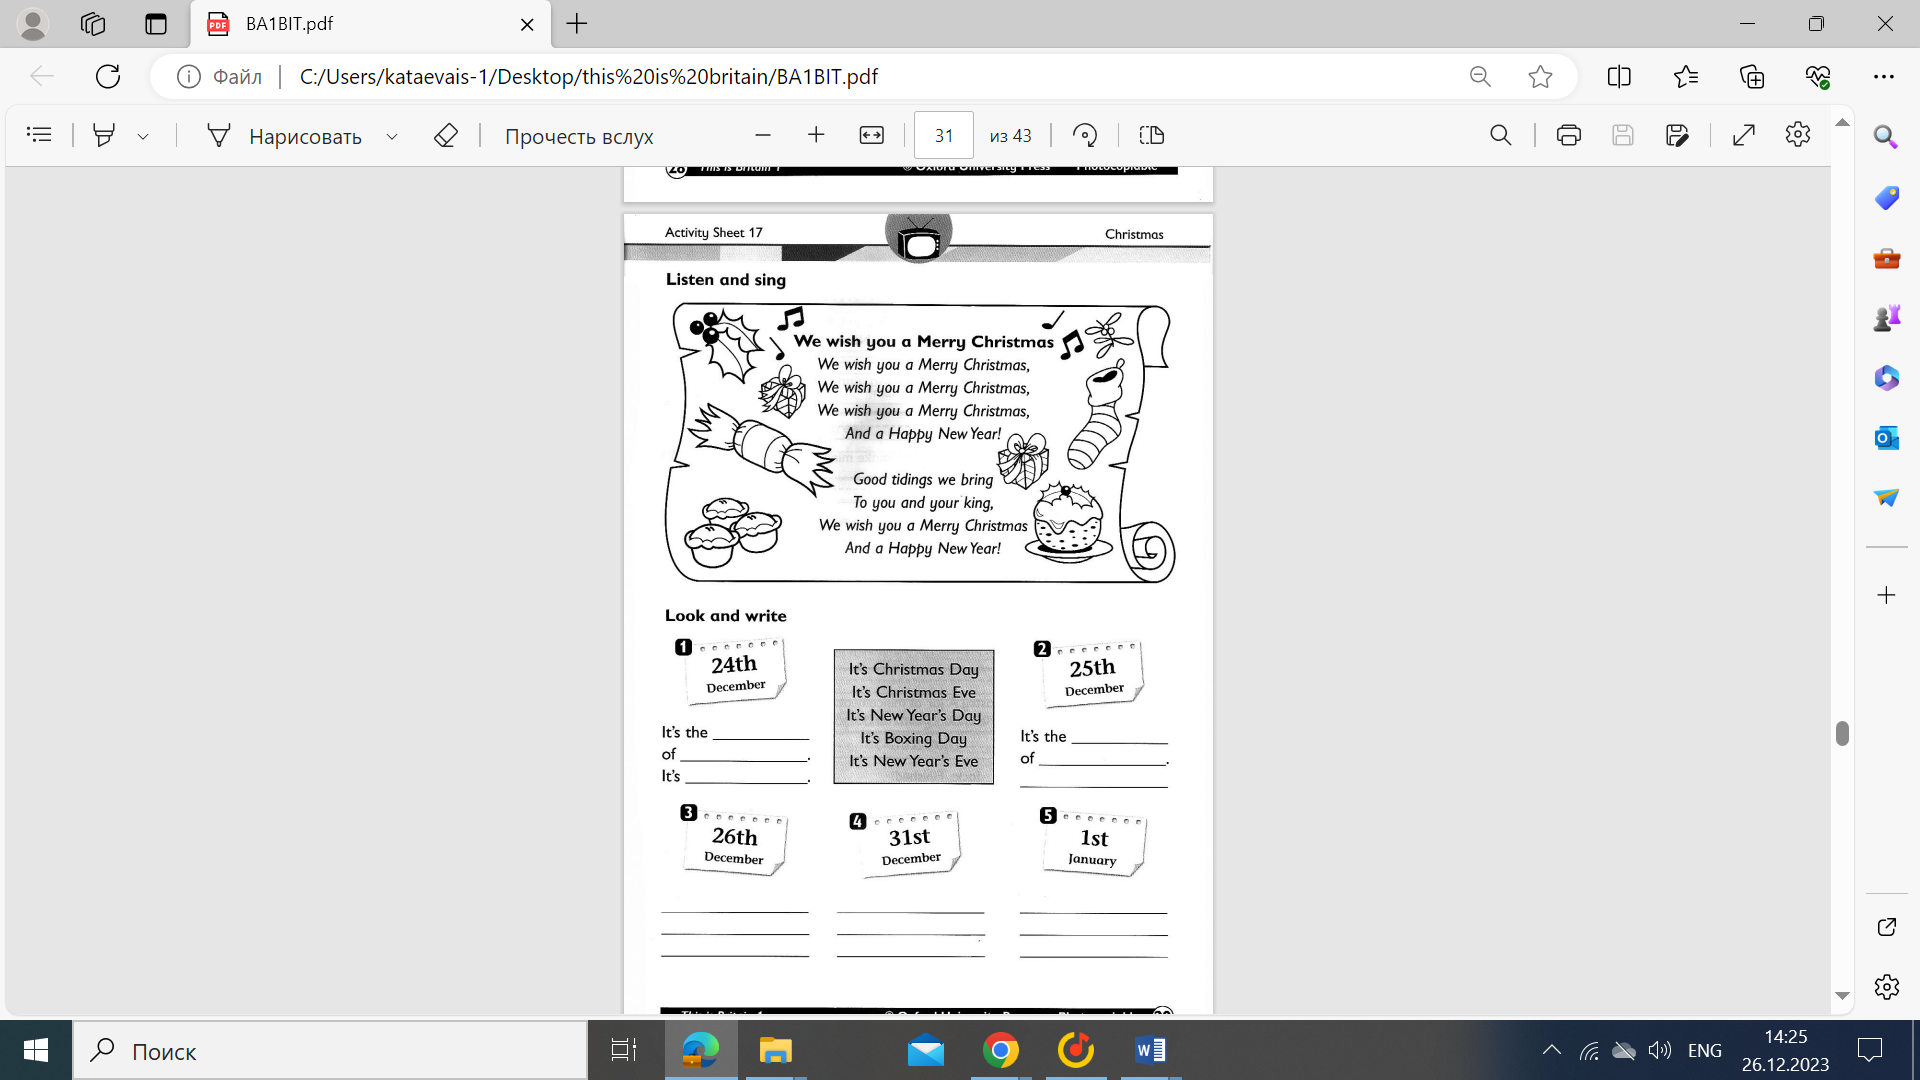Expand the Нарисовать options dropdown
1920x1080 pixels.
point(392,136)
